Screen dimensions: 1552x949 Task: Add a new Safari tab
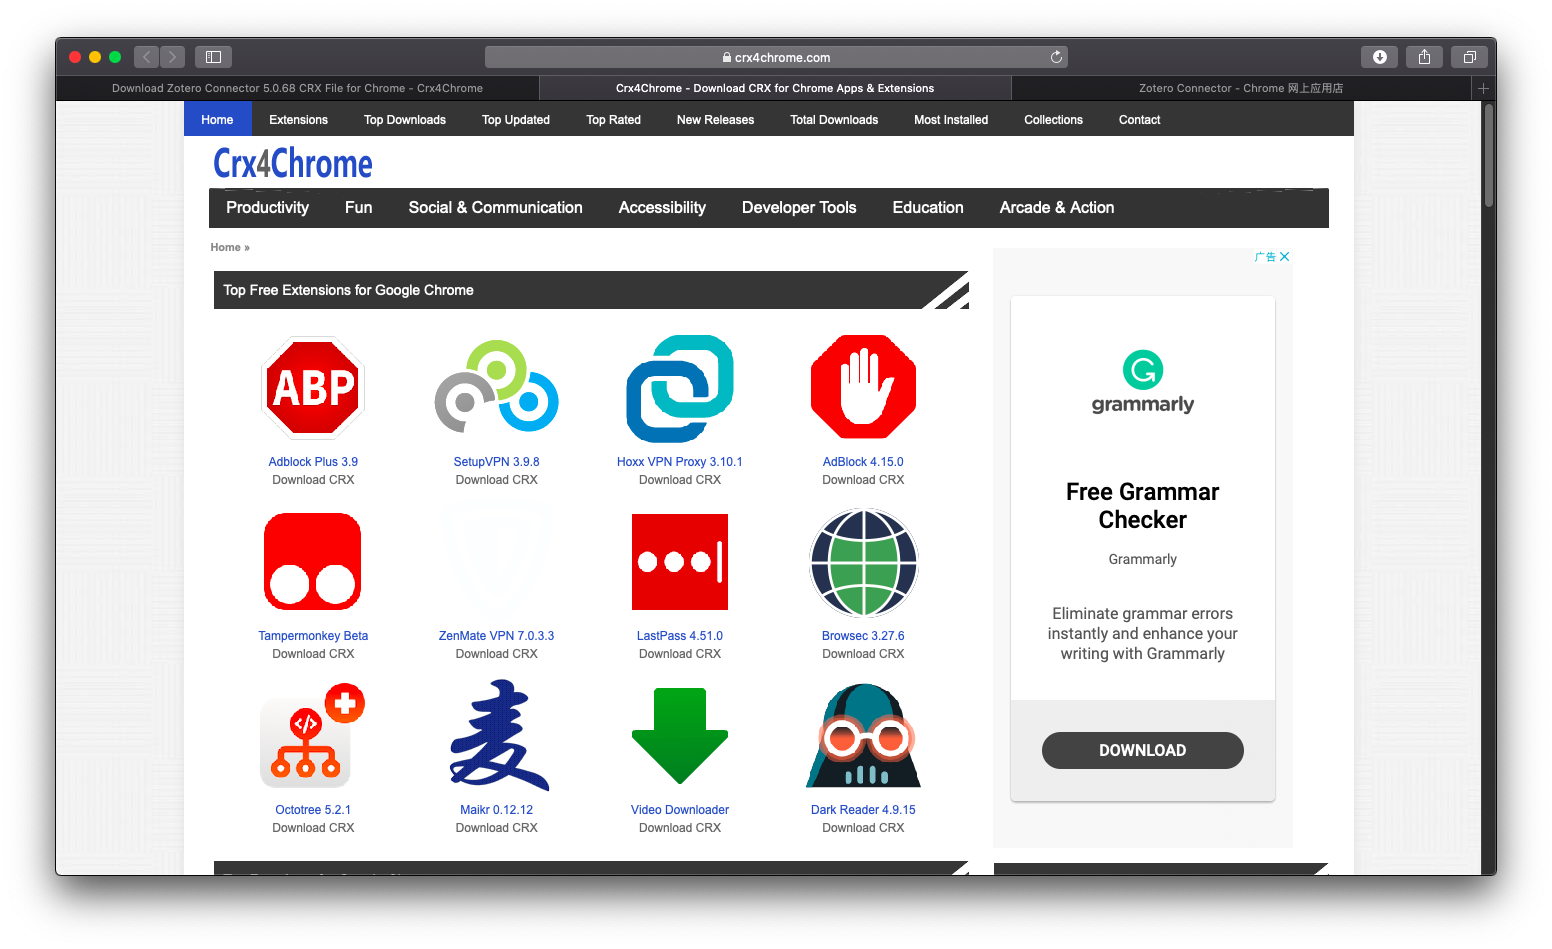[1484, 88]
